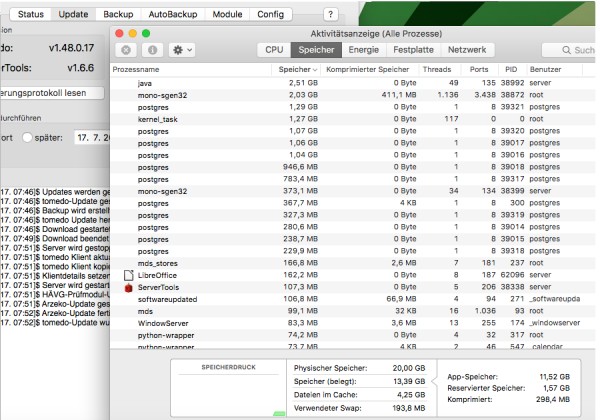Screen dimensions: 600x420
Task: Sort by Ports column header
Action: pyautogui.click(x=479, y=70)
